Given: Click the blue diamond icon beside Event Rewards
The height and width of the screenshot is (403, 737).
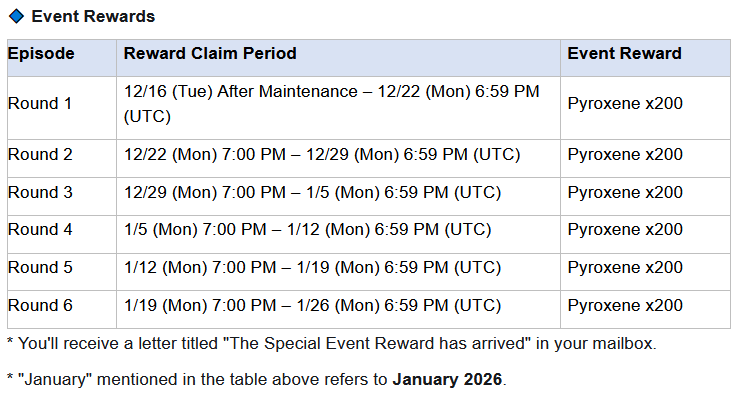Looking at the screenshot, I should click(16, 17).
